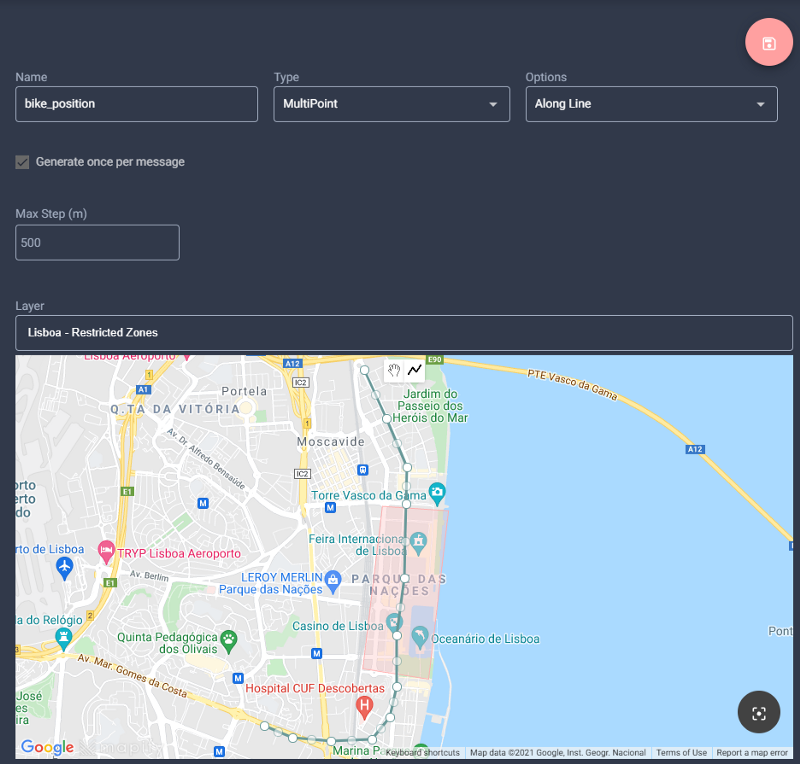The height and width of the screenshot is (764, 800).
Task: Click the pink save button
Action: click(x=769, y=42)
